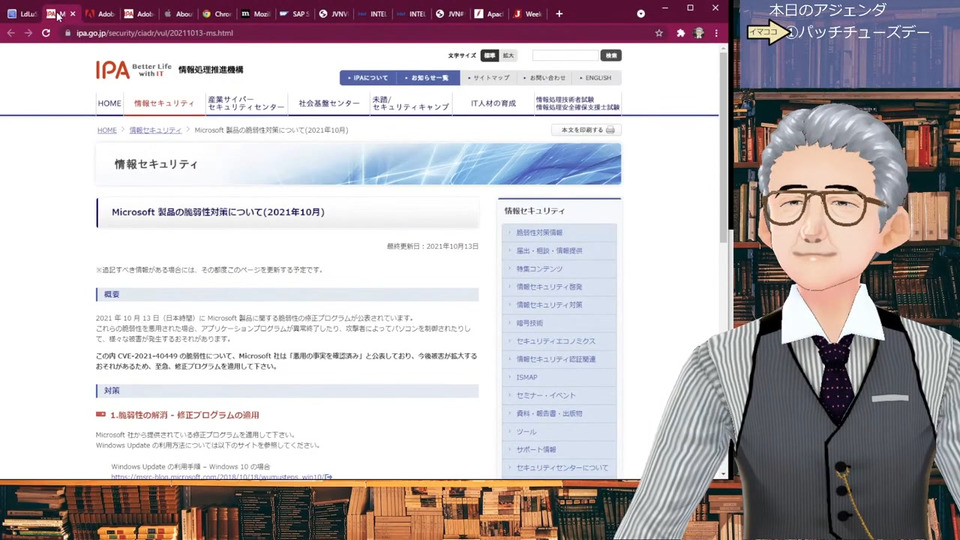Screen dimensions: 960x540
Task: Switch to the SAP tab
Action: click(x=294, y=13)
